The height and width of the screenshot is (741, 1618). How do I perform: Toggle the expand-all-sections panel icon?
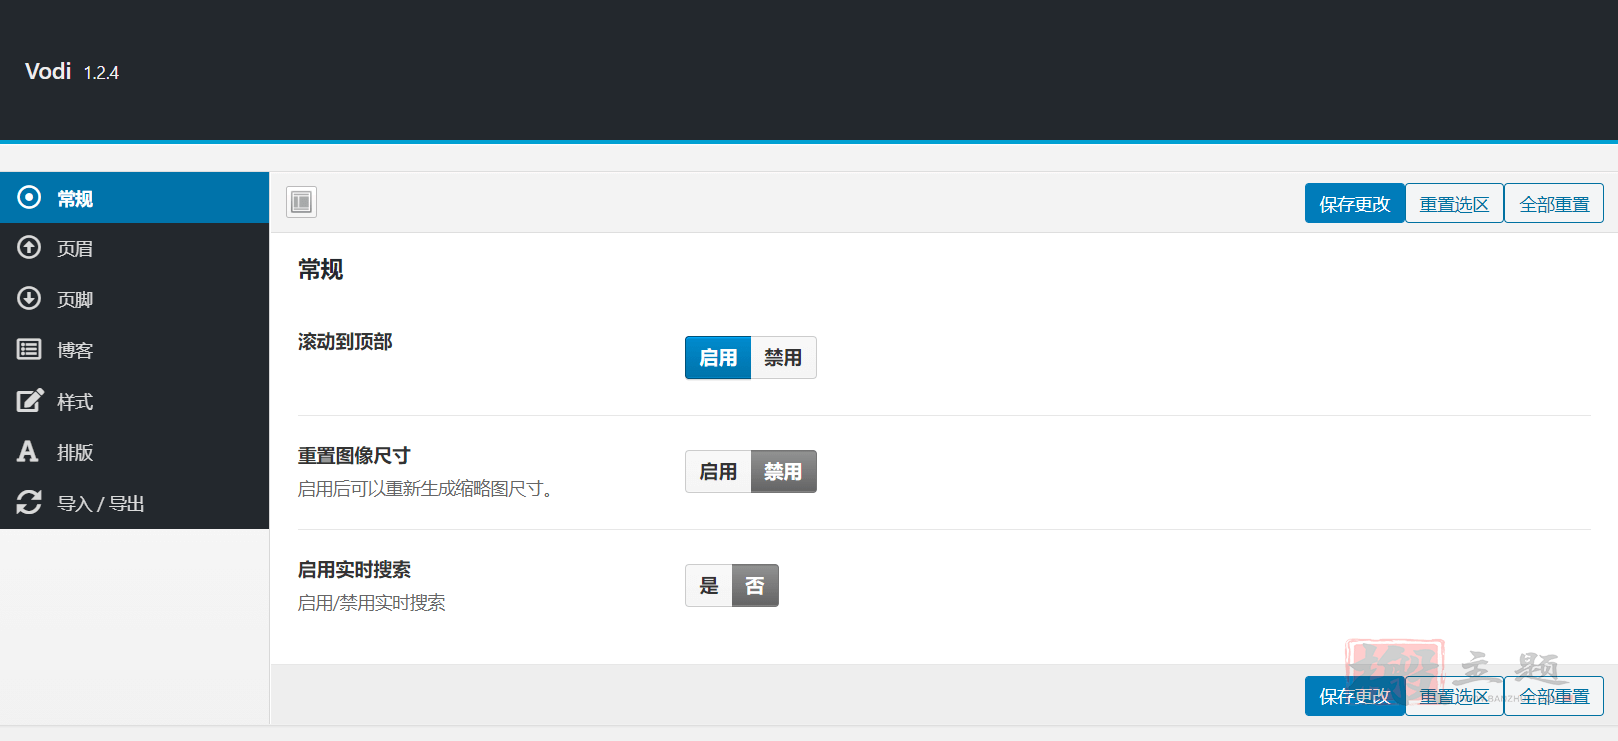[301, 202]
